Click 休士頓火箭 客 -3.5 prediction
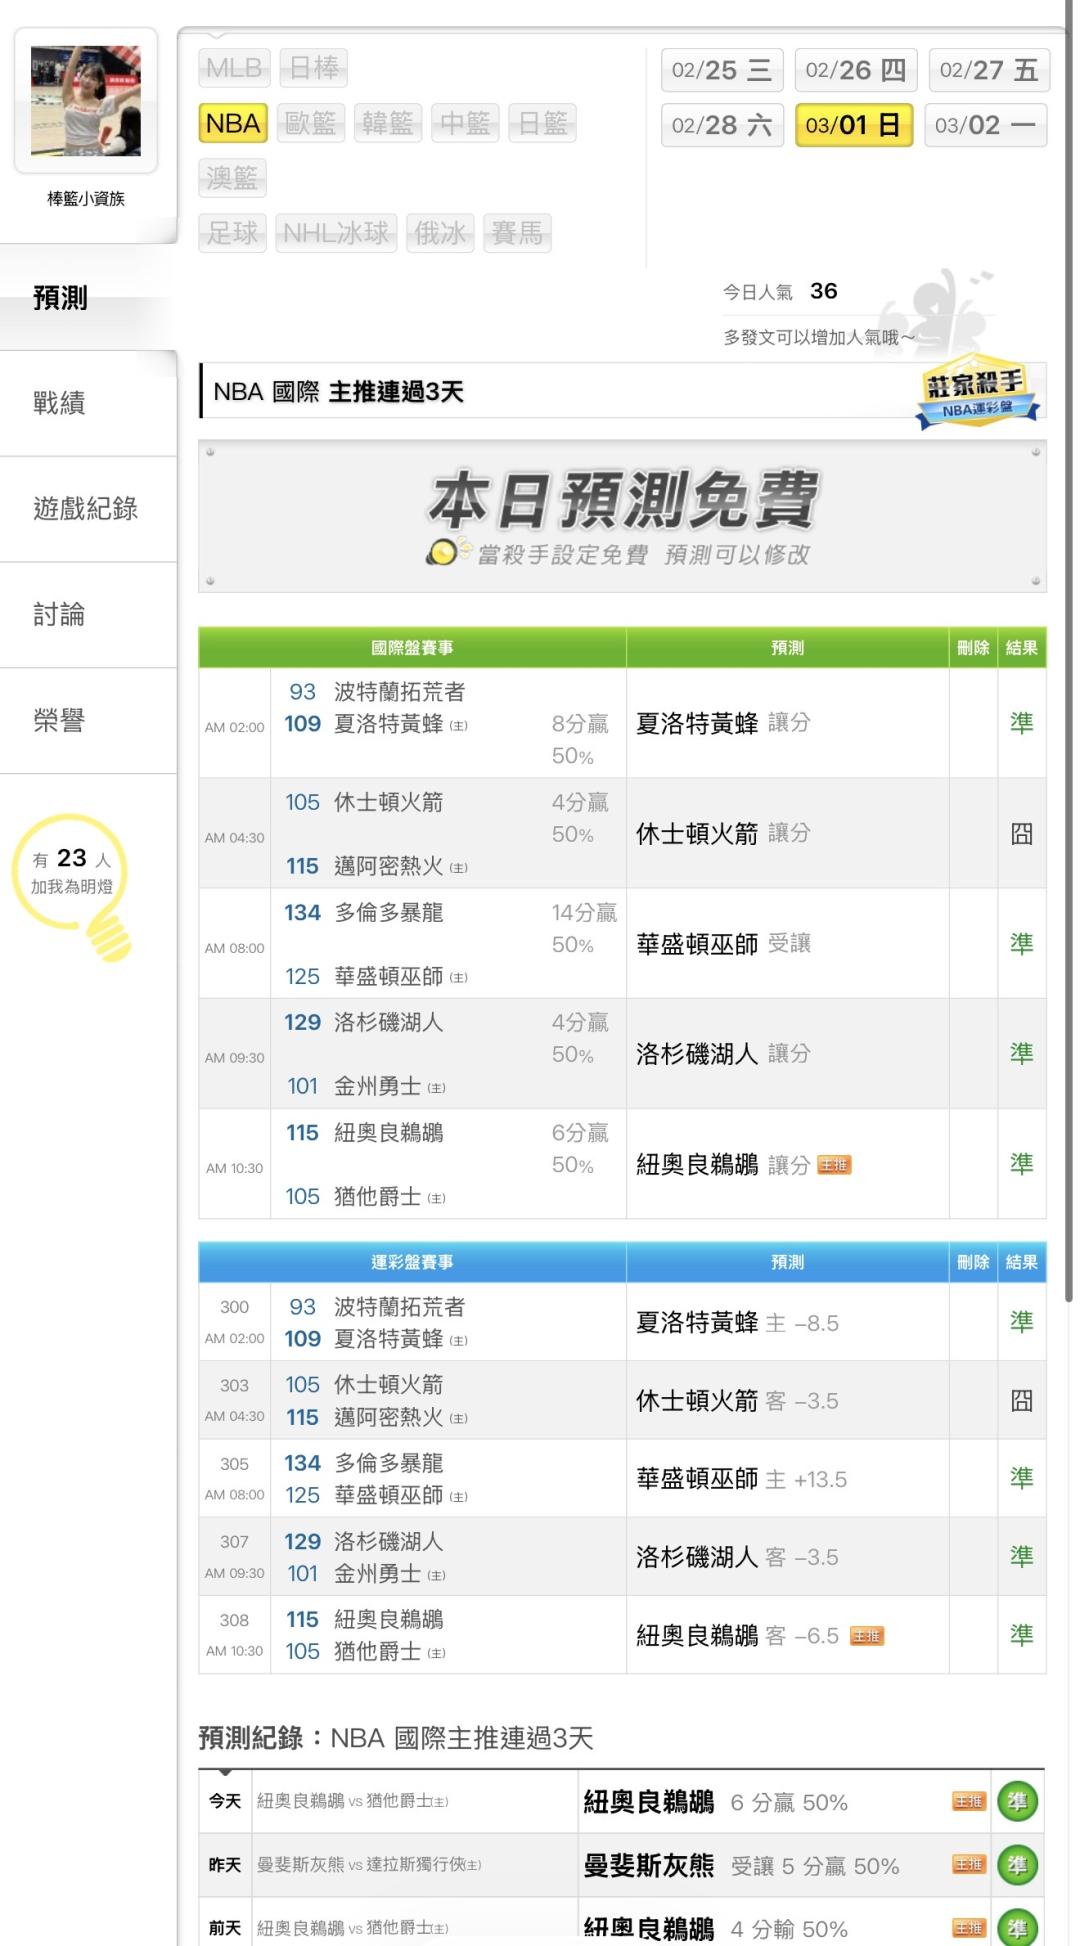Screen dimensions: 1080x1946 click(737, 1401)
